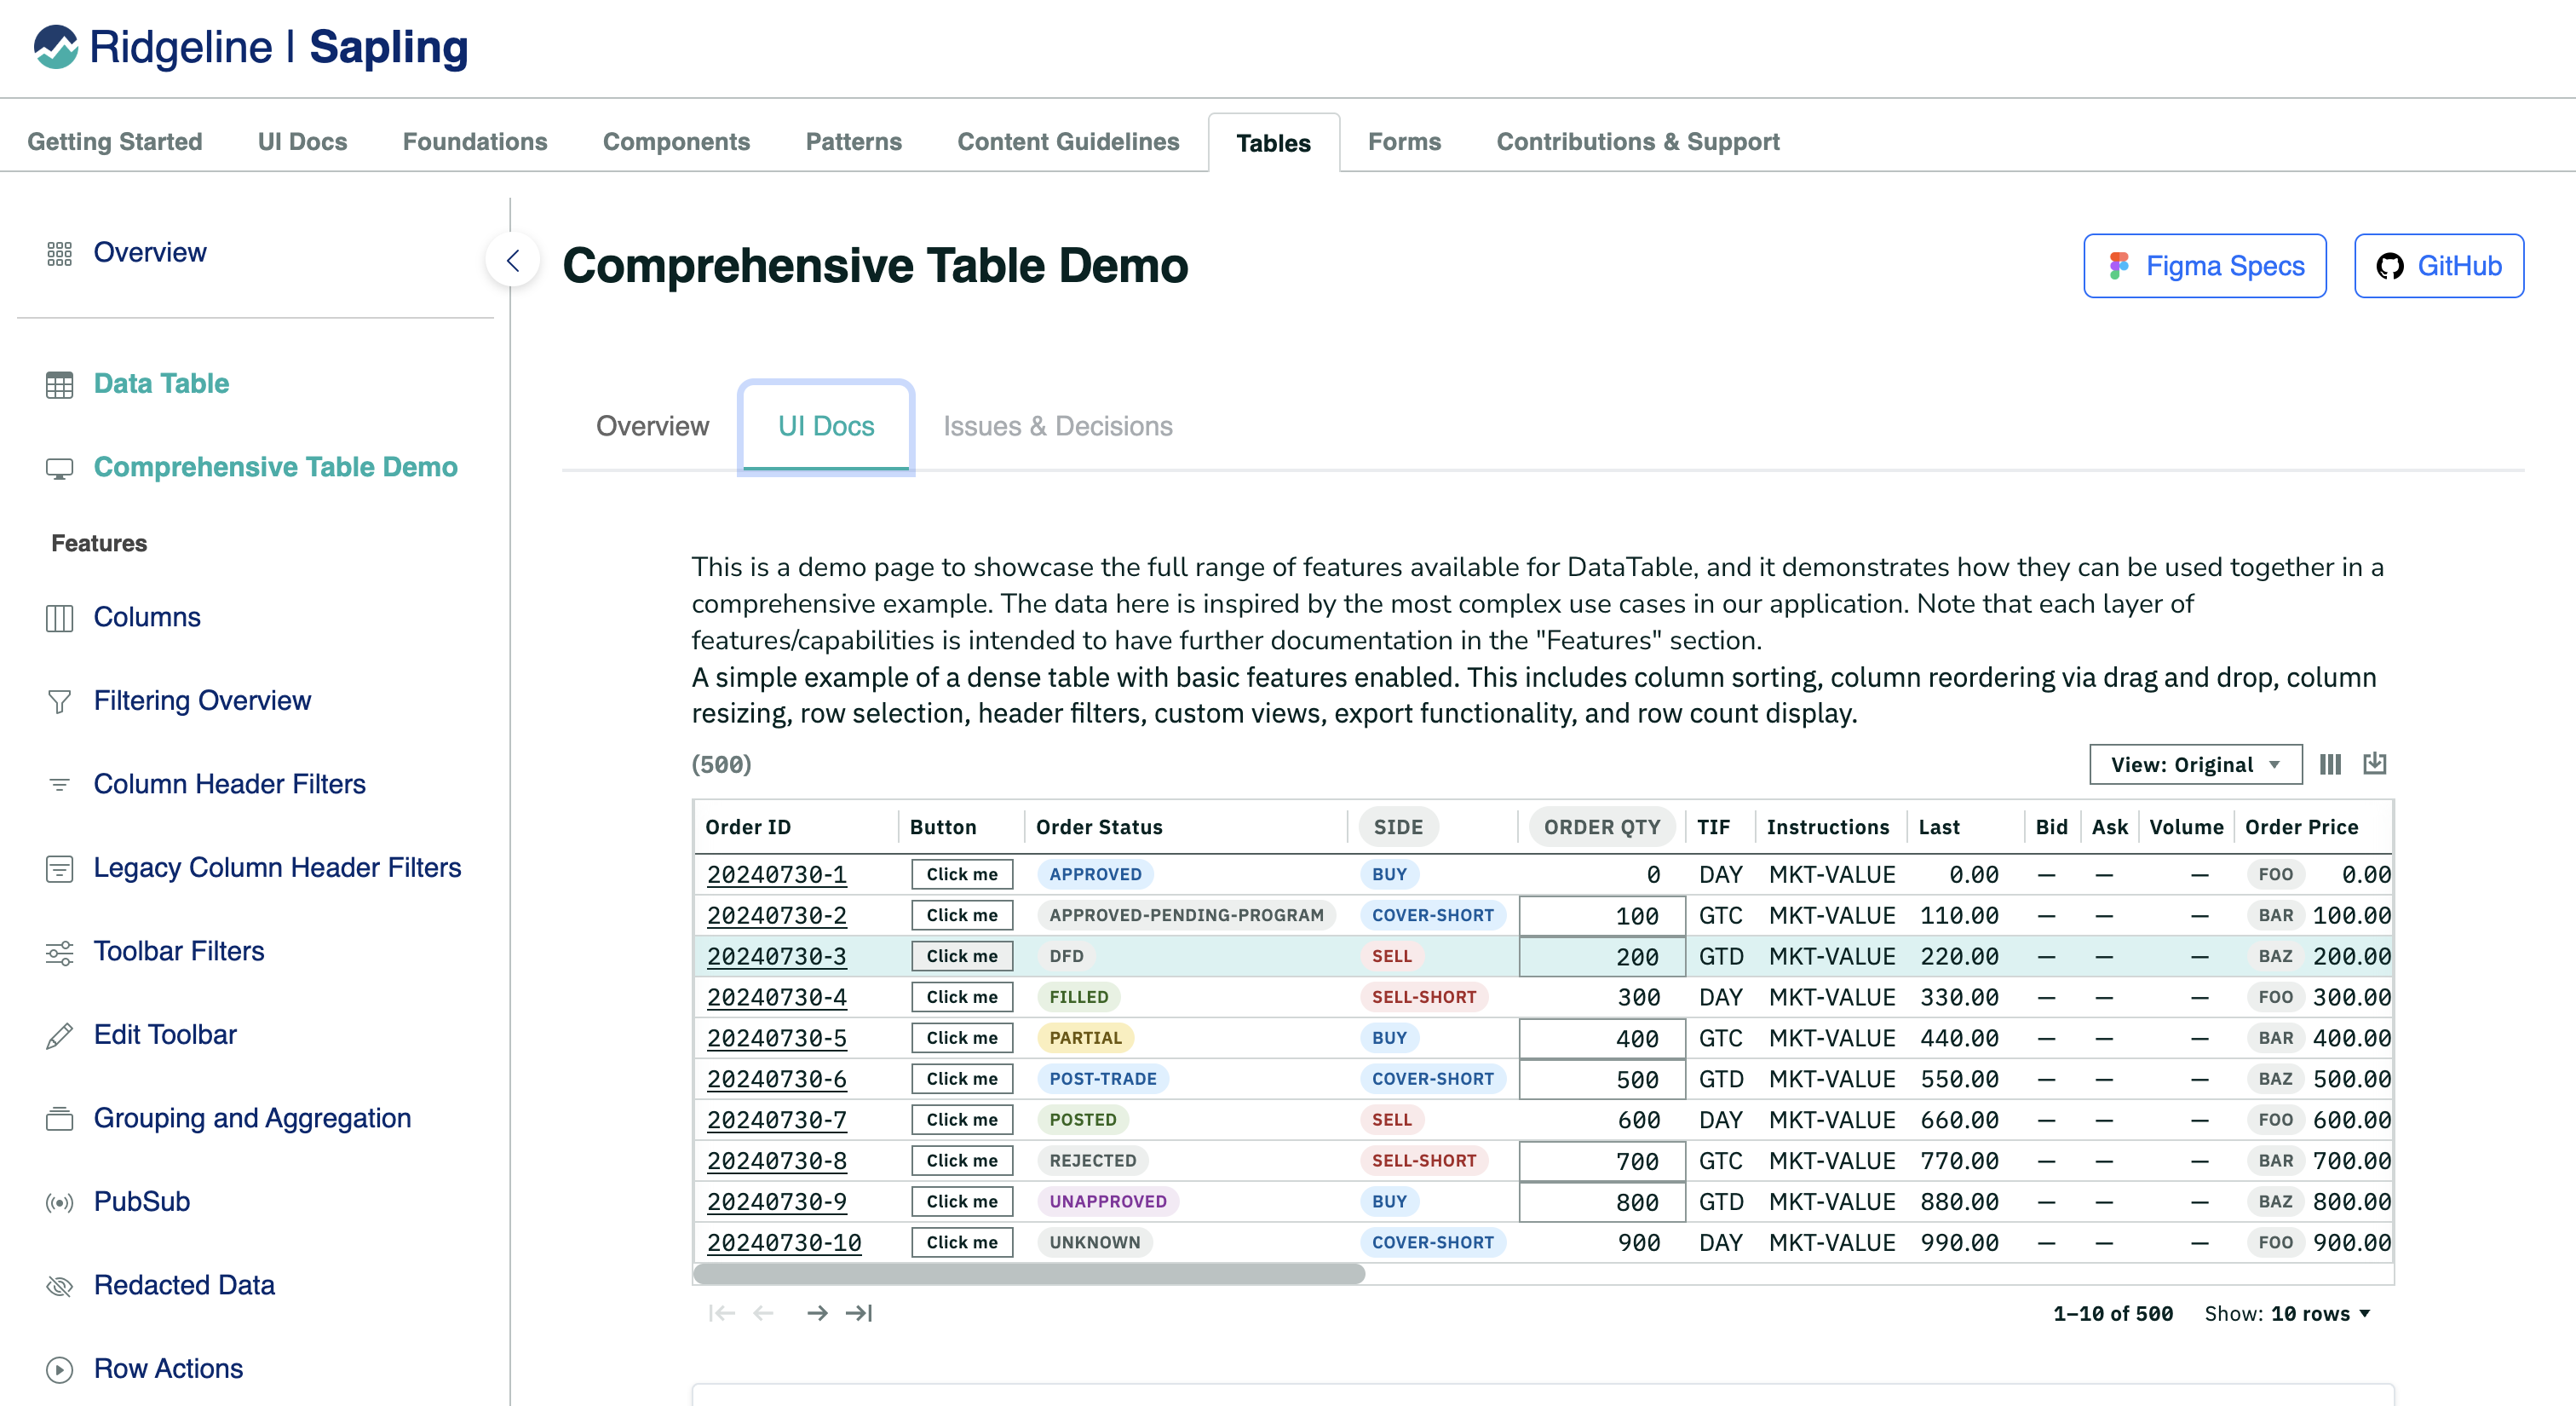Go to previous page of table
This screenshot has height=1406, width=2576.
coord(764,1313)
